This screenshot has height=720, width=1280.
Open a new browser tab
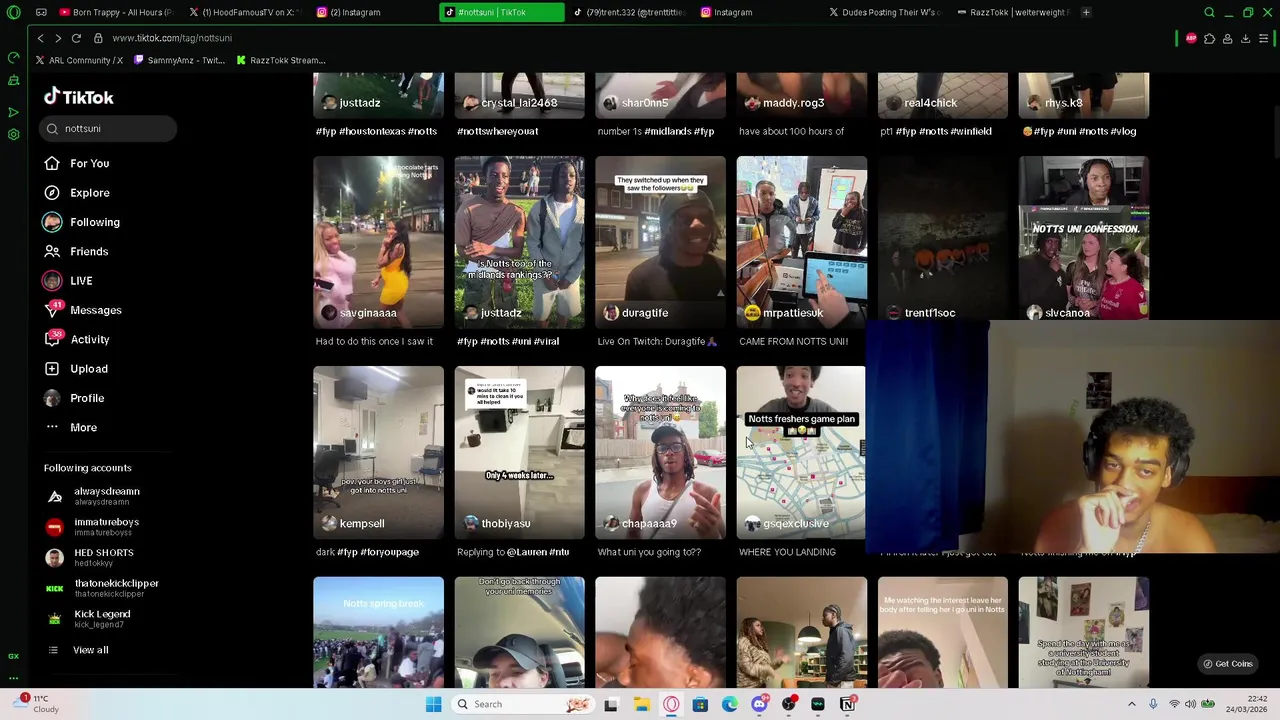pos(1086,12)
